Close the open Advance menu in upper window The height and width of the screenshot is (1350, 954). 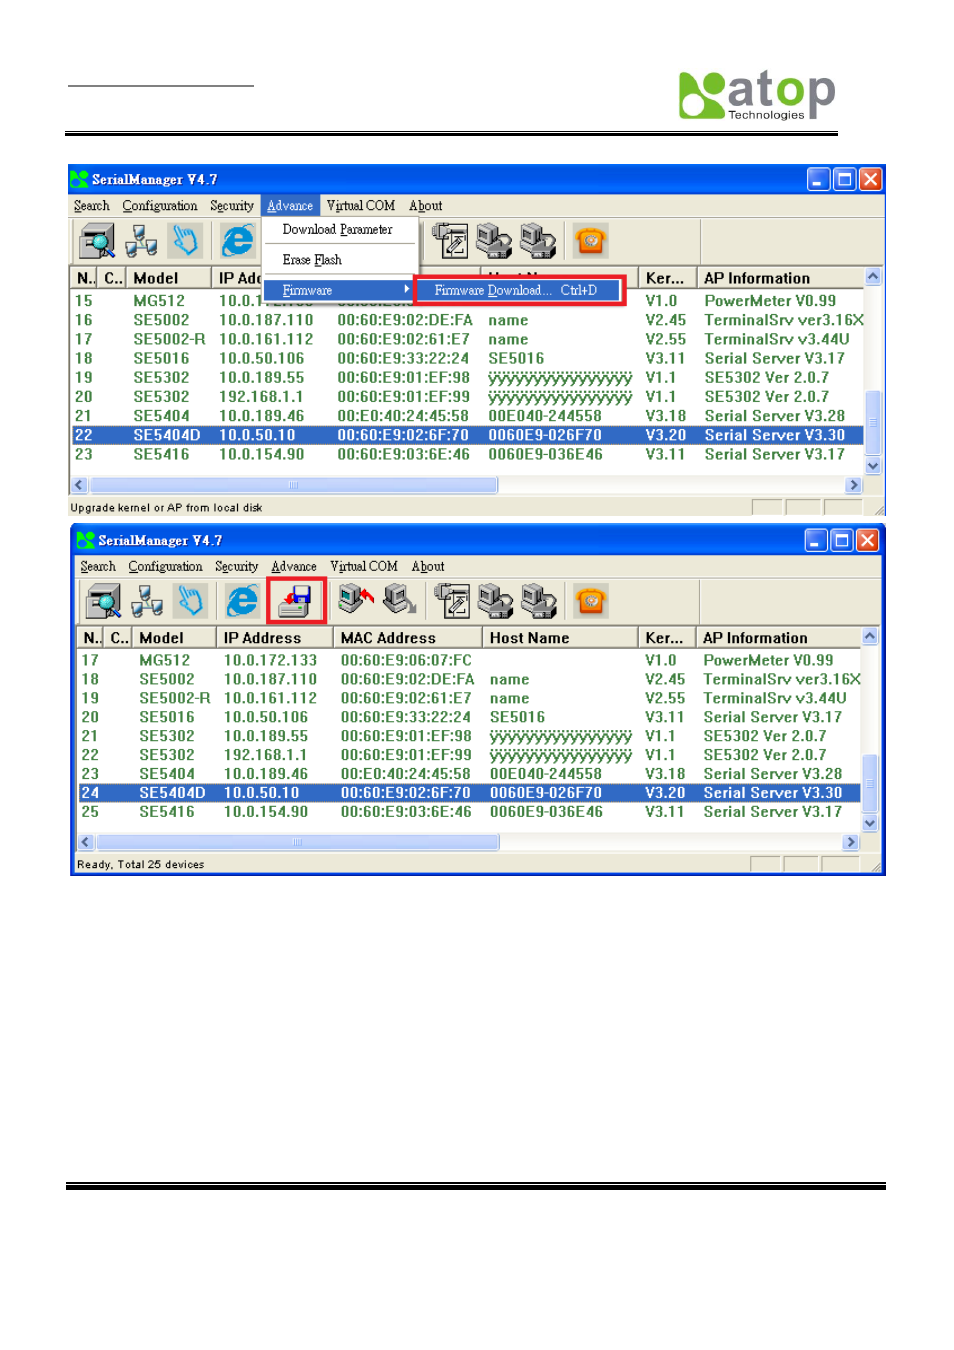(x=290, y=206)
